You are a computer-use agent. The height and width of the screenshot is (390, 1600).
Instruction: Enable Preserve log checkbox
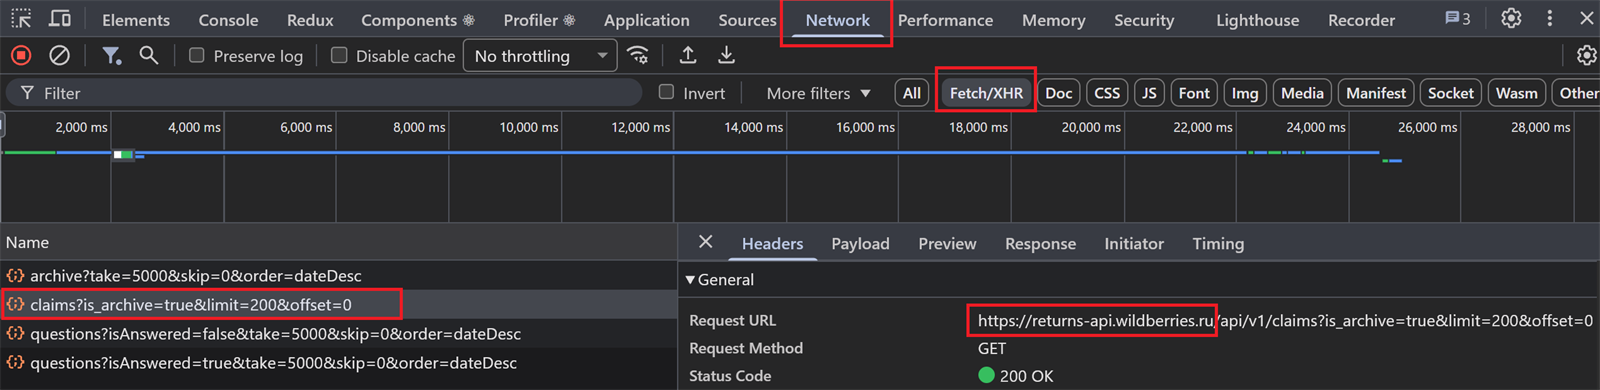(x=197, y=56)
